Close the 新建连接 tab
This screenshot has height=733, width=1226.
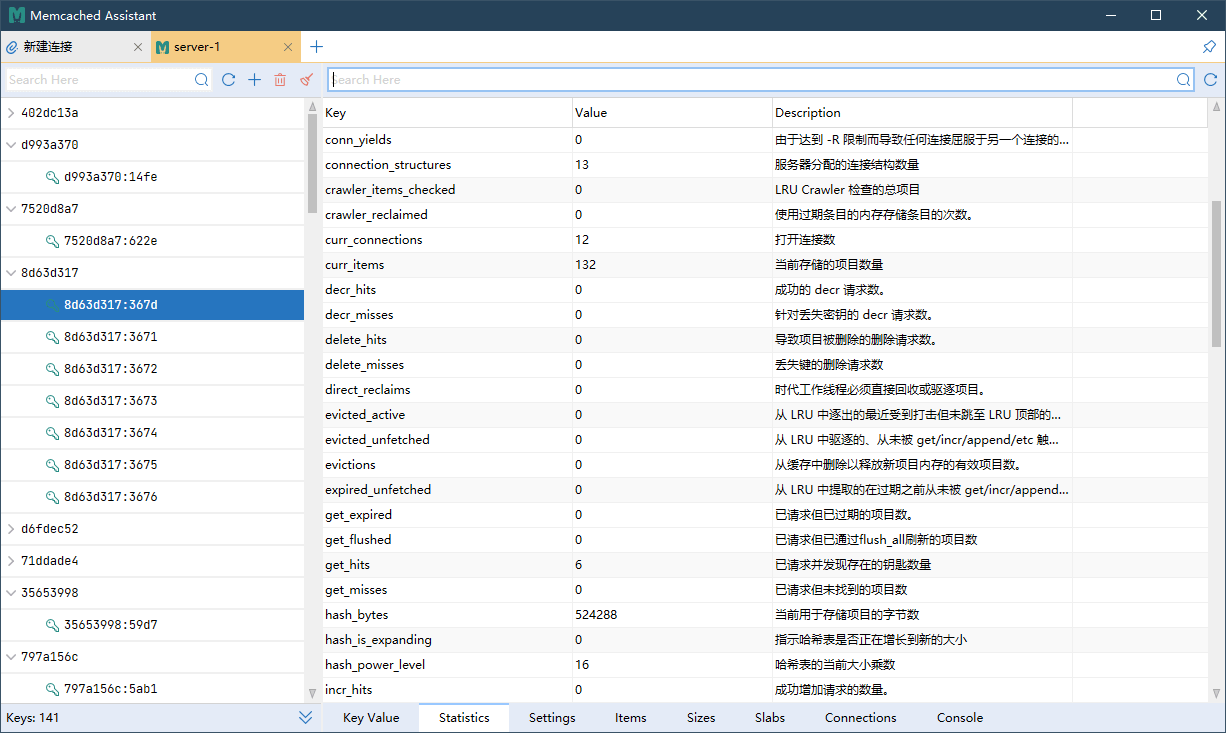point(138,47)
